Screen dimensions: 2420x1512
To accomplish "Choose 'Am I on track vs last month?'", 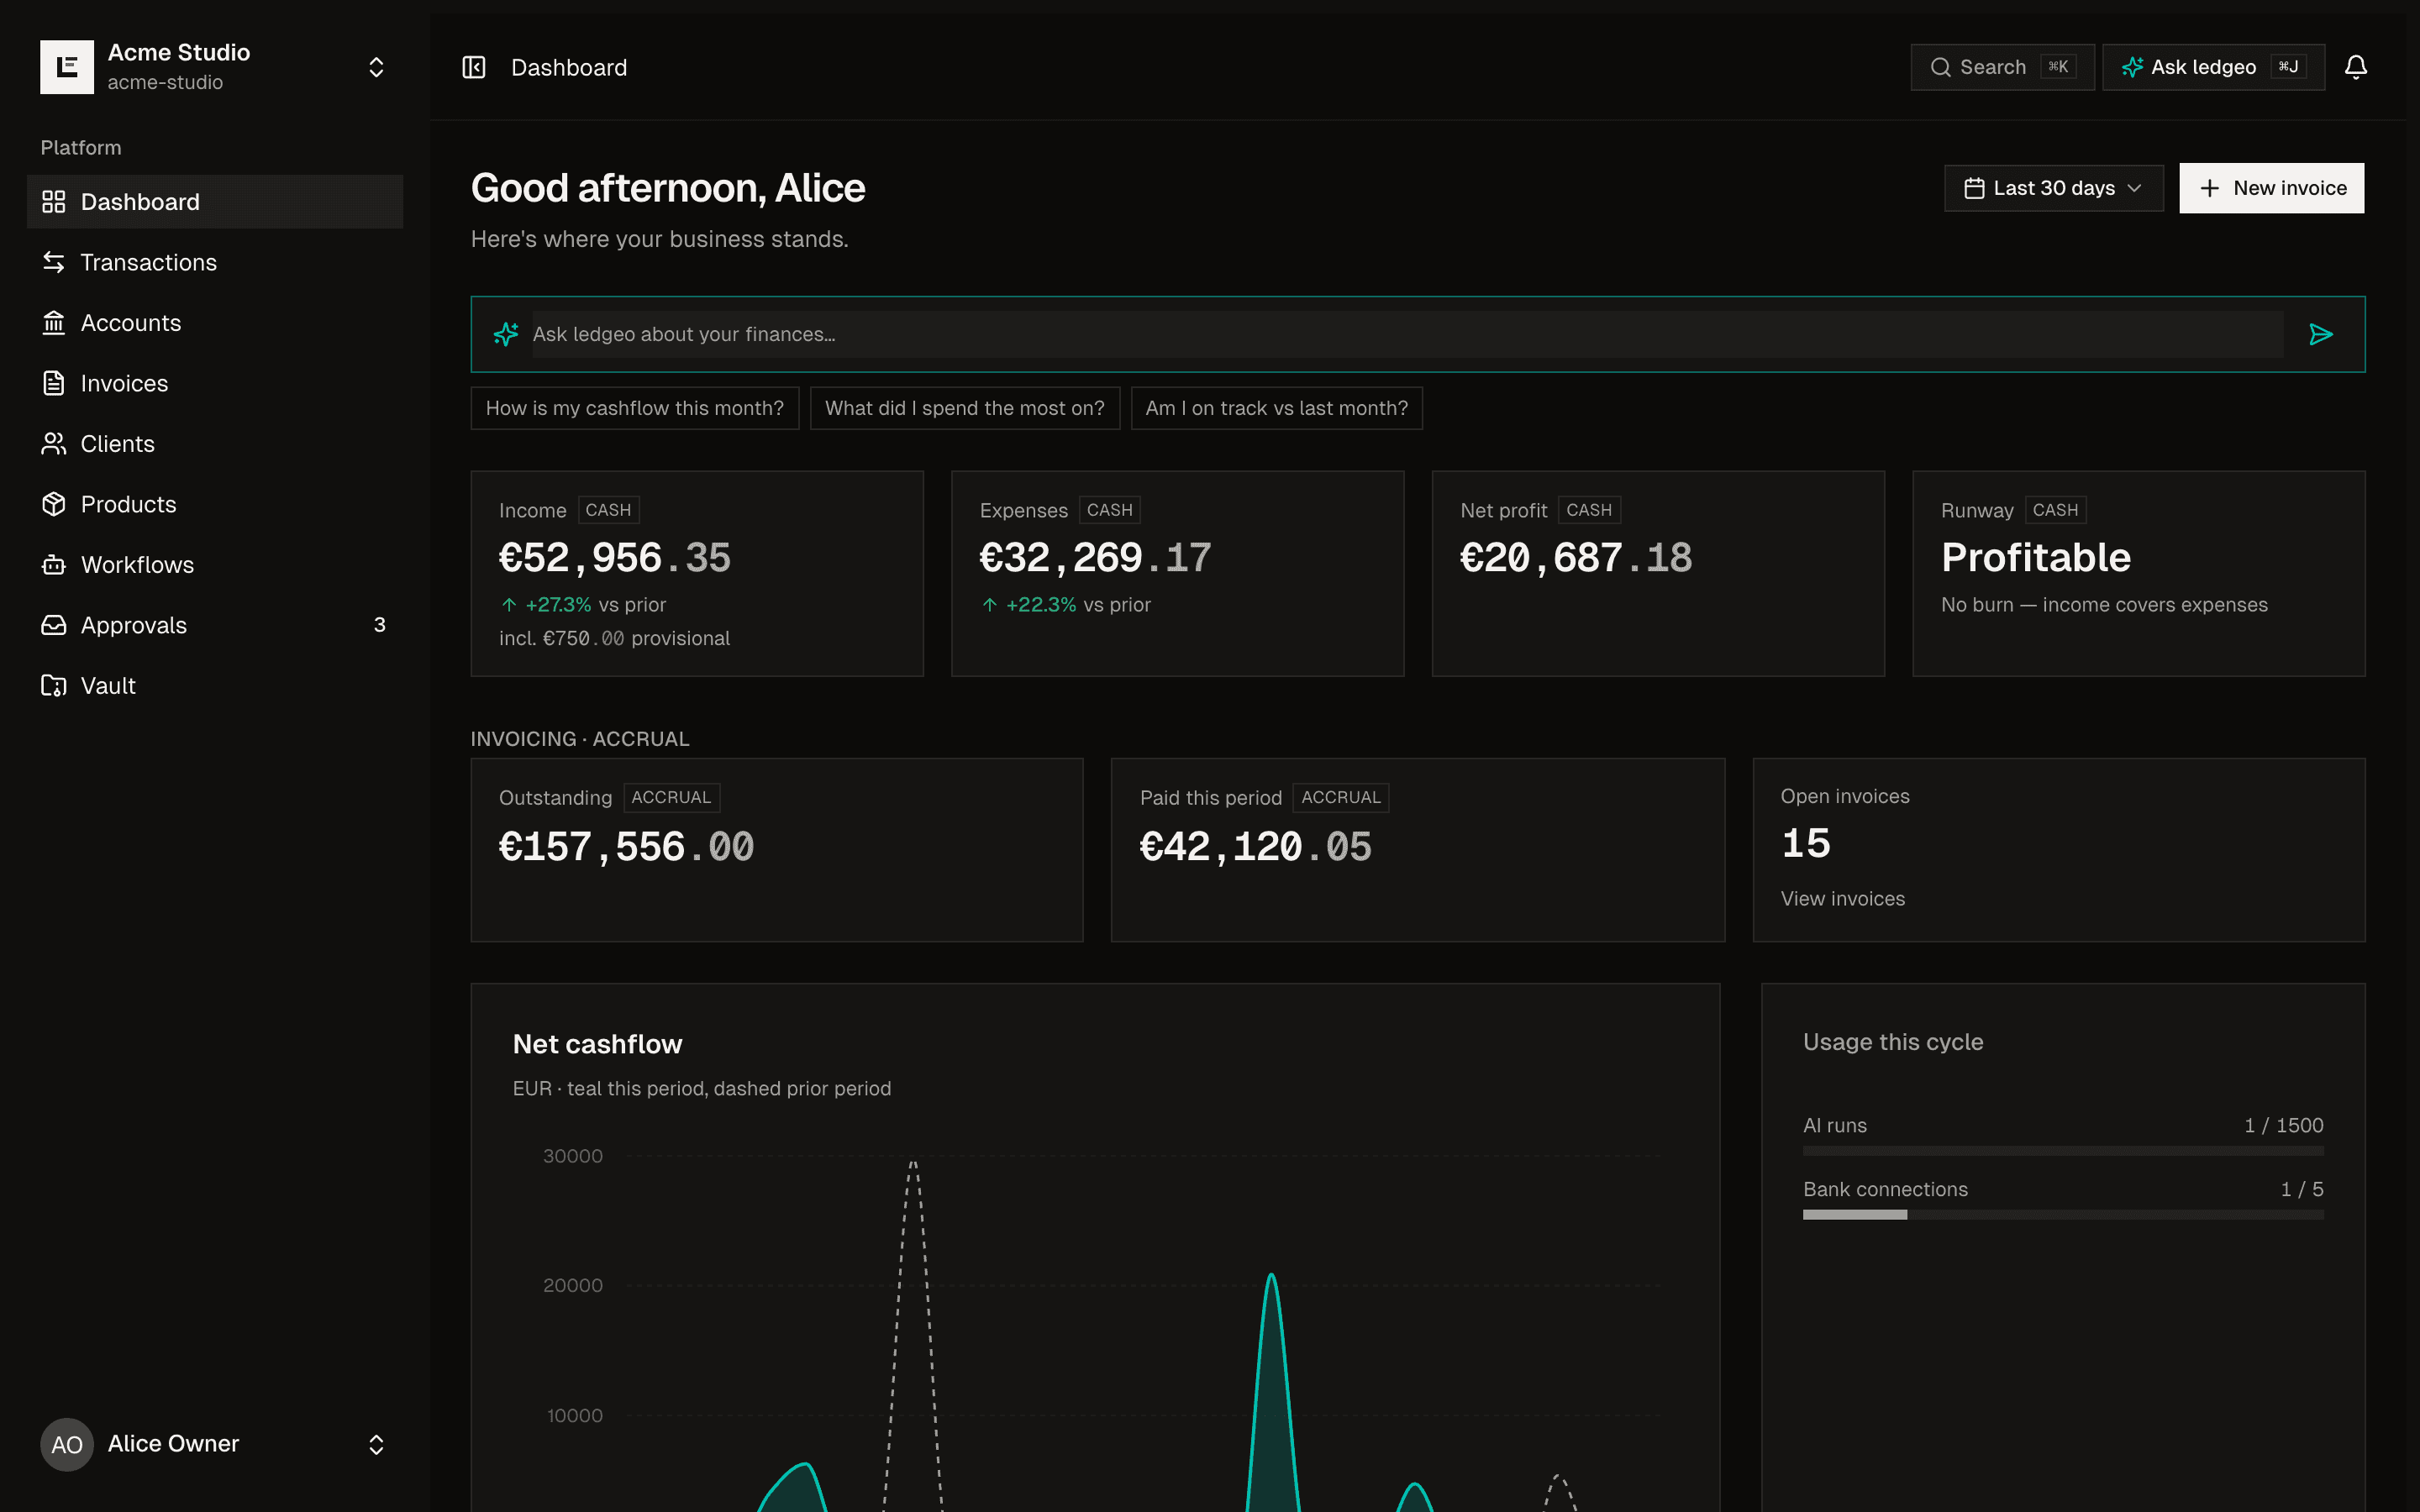I will point(1277,408).
